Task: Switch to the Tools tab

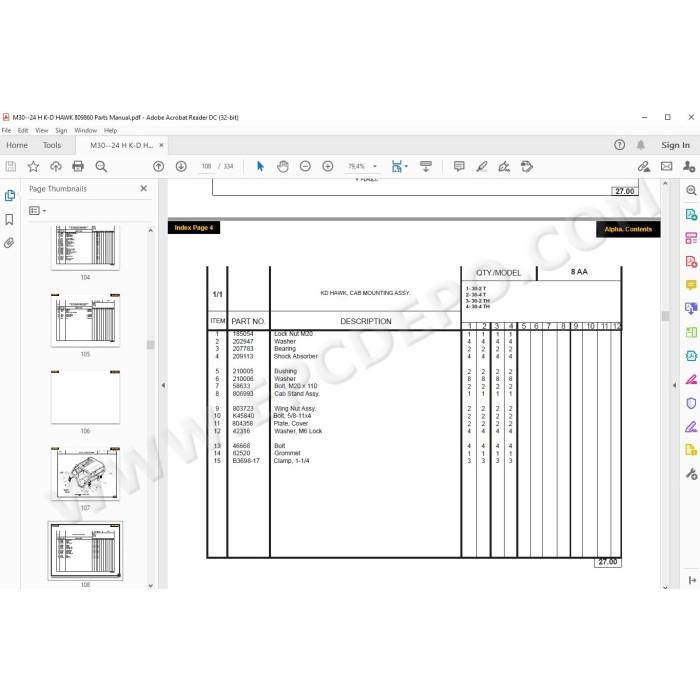Action: pyautogui.click(x=52, y=145)
